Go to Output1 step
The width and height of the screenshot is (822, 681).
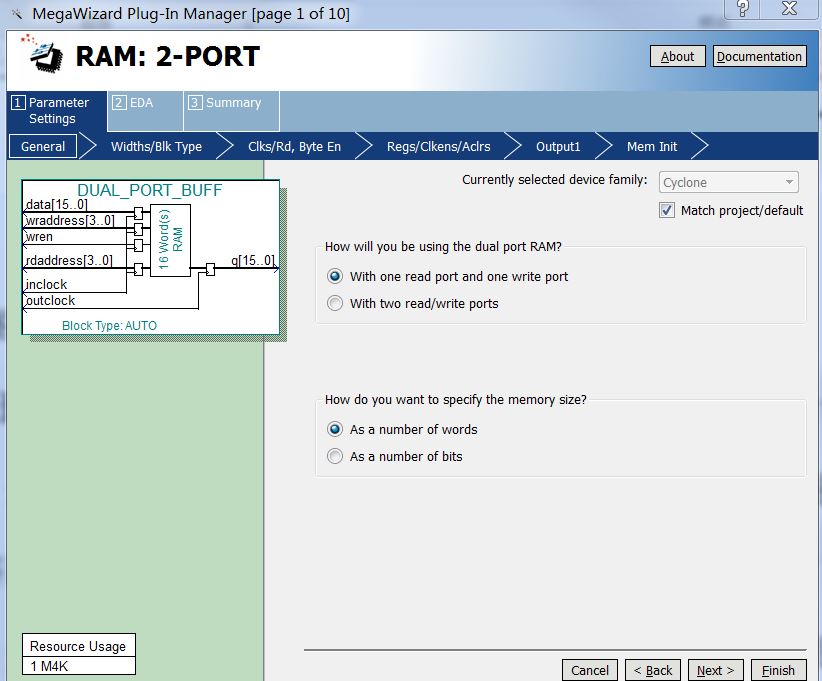558,146
